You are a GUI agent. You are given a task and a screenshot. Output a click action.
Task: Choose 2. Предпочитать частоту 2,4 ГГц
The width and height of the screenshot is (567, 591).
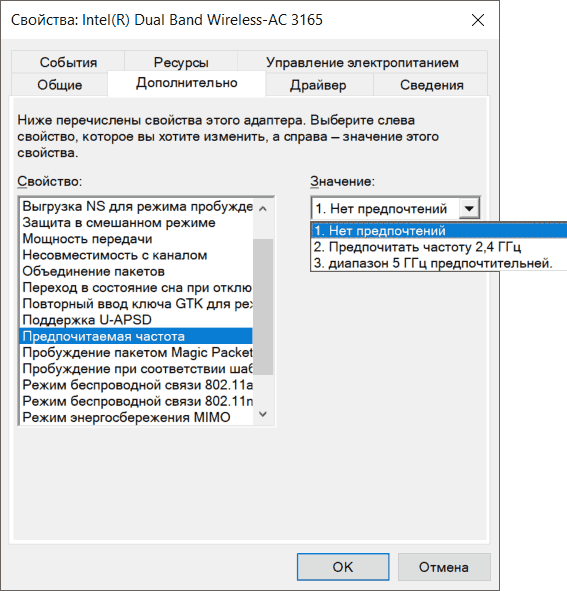(x=440, y=247)
